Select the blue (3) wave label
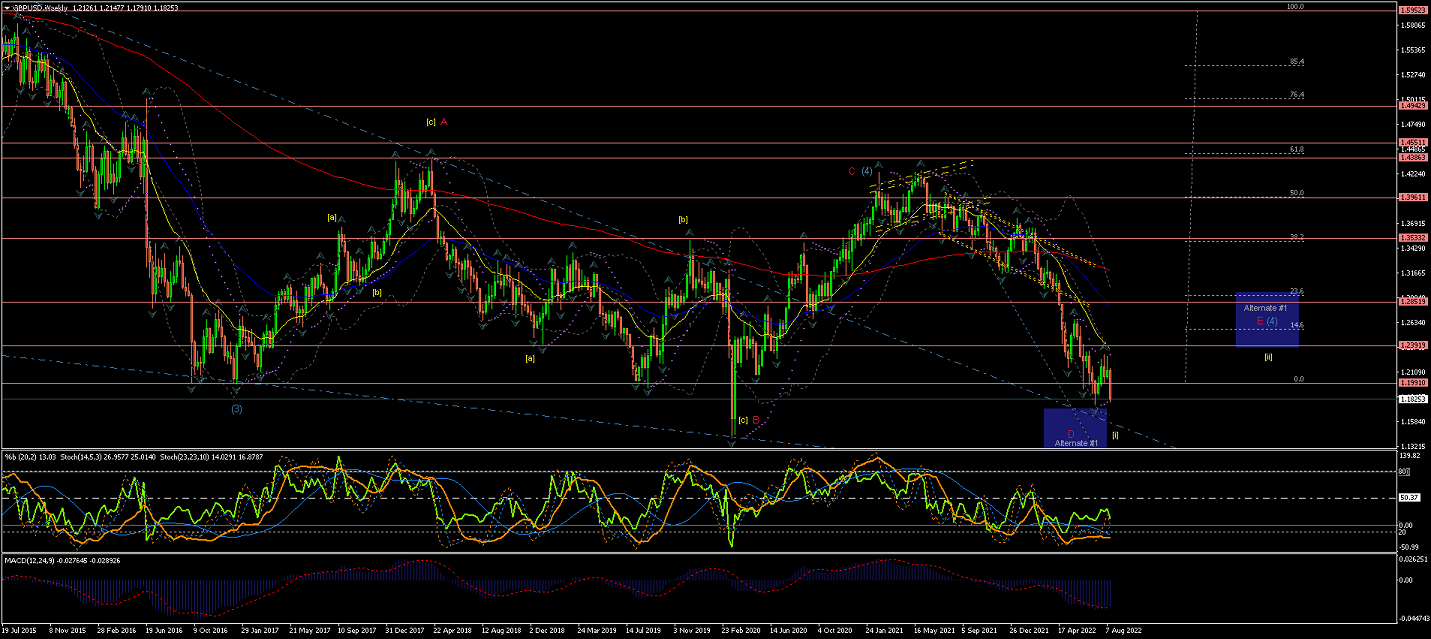The image size is (1431, 639). tap(236, 409)
